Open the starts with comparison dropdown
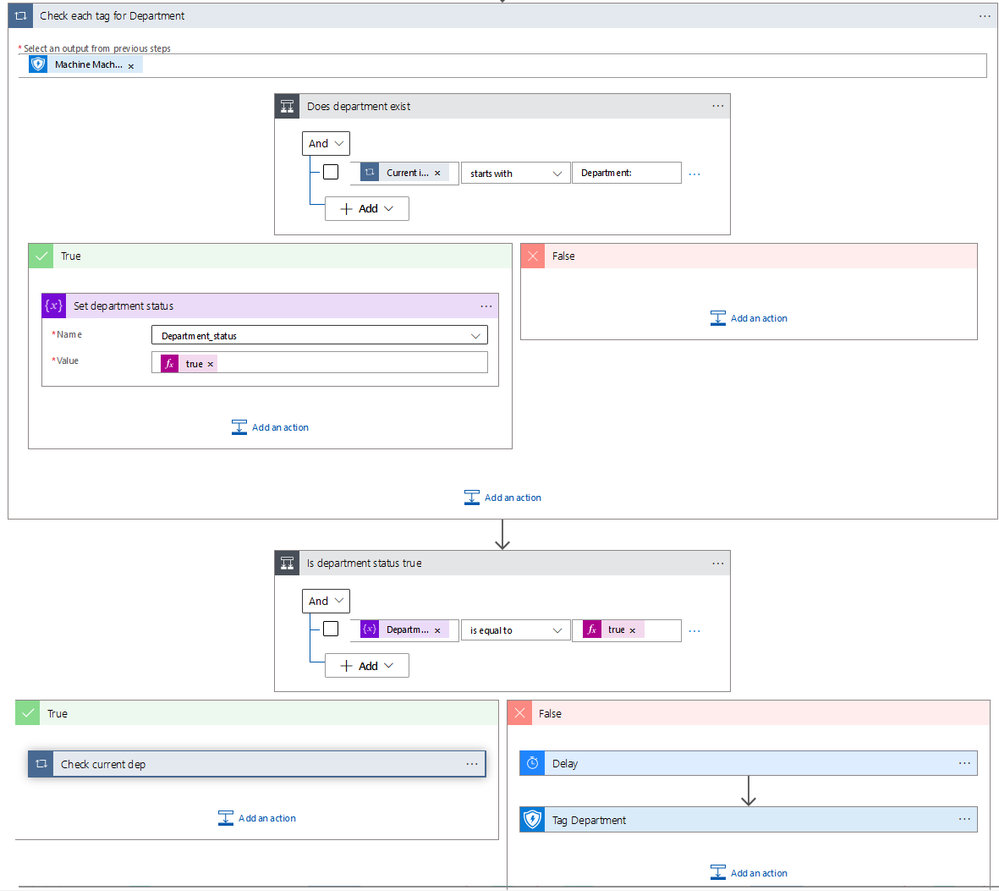Image resolution: width=999 pixels, height=891 pixels. click(515, 172)
